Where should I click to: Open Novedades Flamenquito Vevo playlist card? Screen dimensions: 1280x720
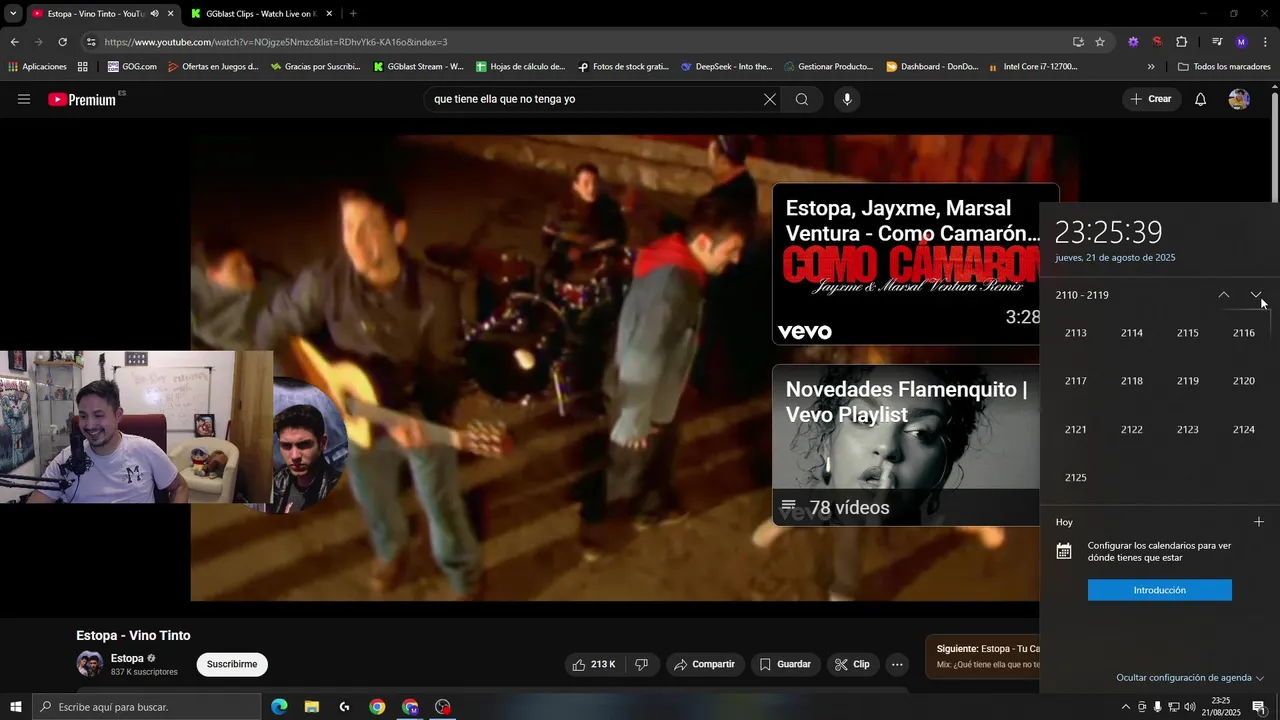[906, 445]
